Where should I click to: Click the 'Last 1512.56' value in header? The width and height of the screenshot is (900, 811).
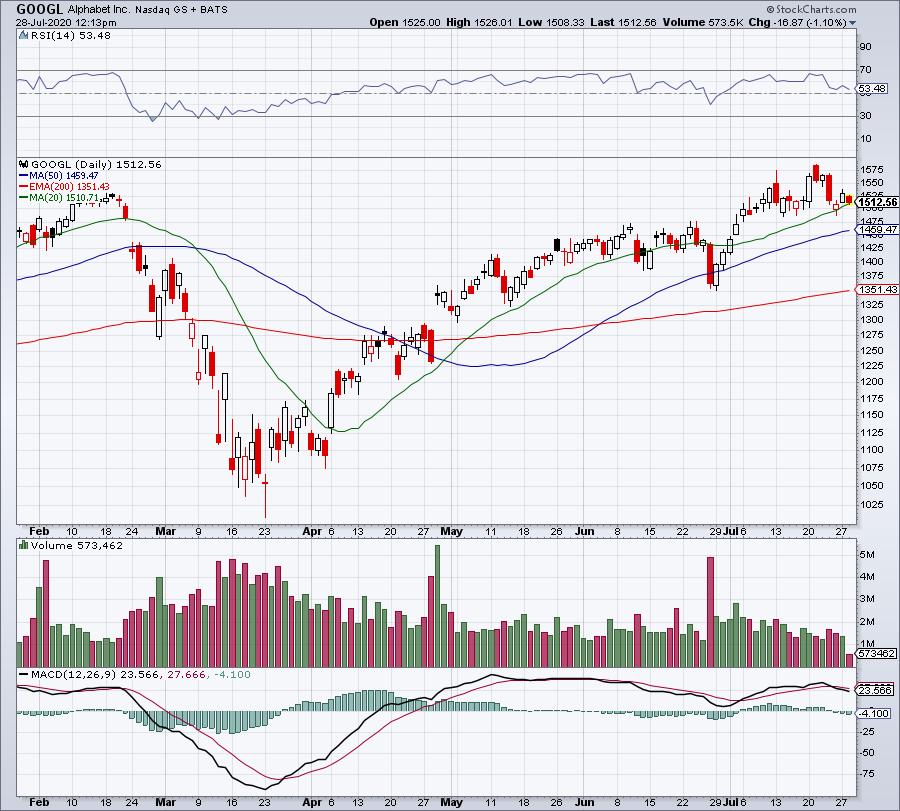(623, 22)
